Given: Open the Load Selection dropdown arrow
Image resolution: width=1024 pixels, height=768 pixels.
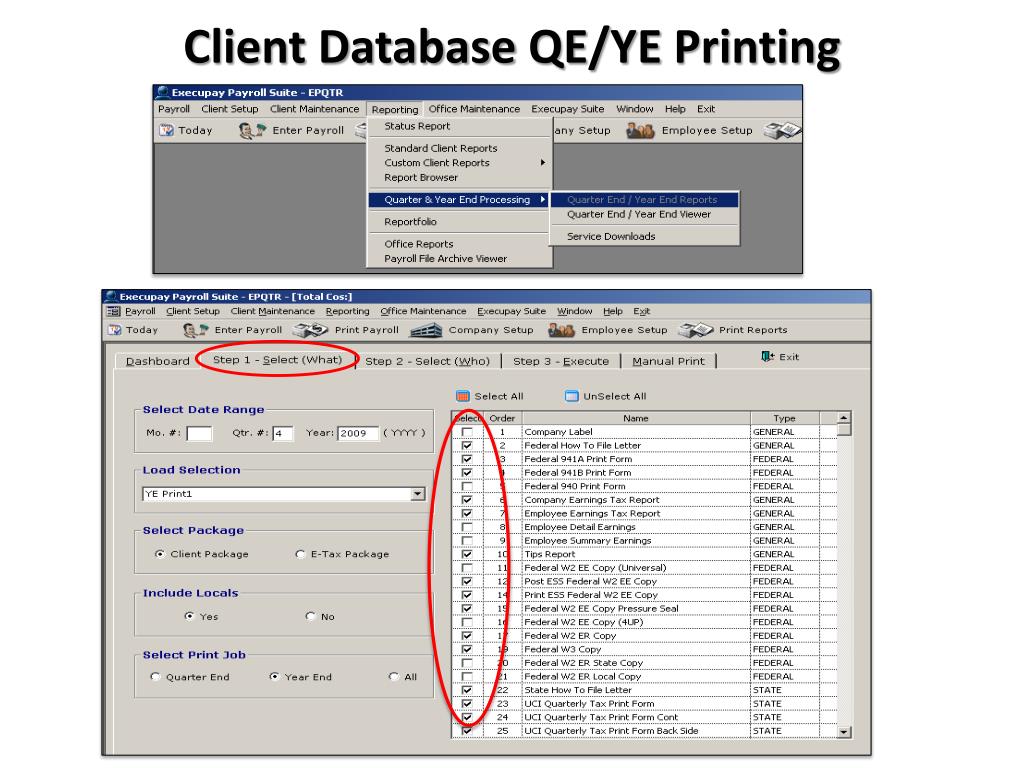Looking at the screenshot, I should tap(418, 494).
